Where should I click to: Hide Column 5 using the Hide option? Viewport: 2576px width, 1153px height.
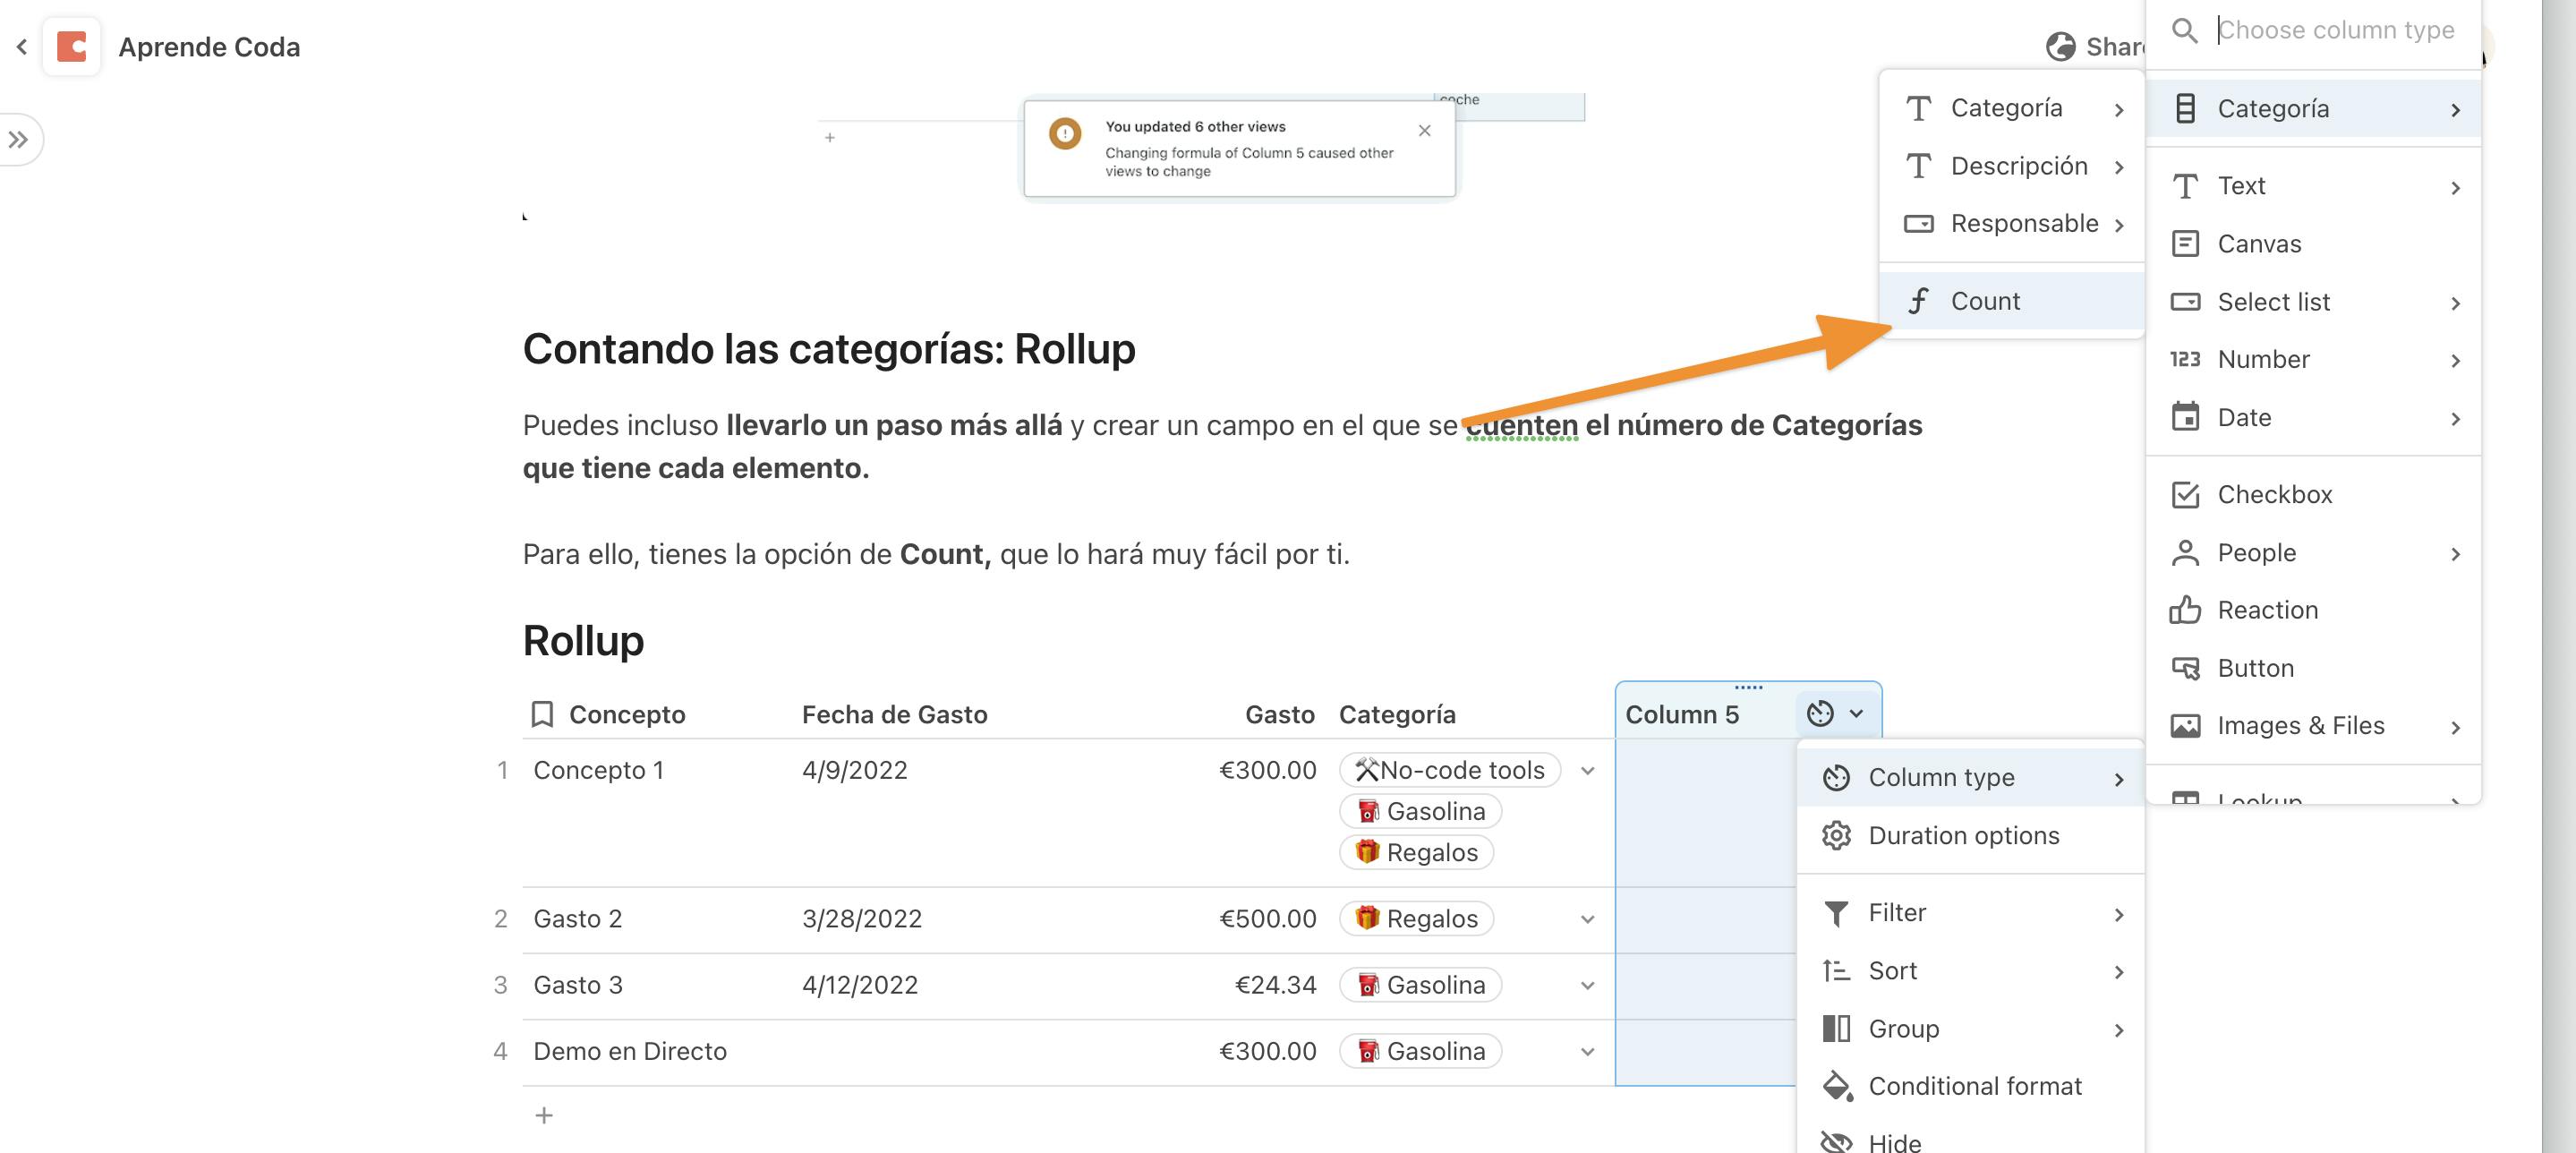(x=1894, y=1141)
